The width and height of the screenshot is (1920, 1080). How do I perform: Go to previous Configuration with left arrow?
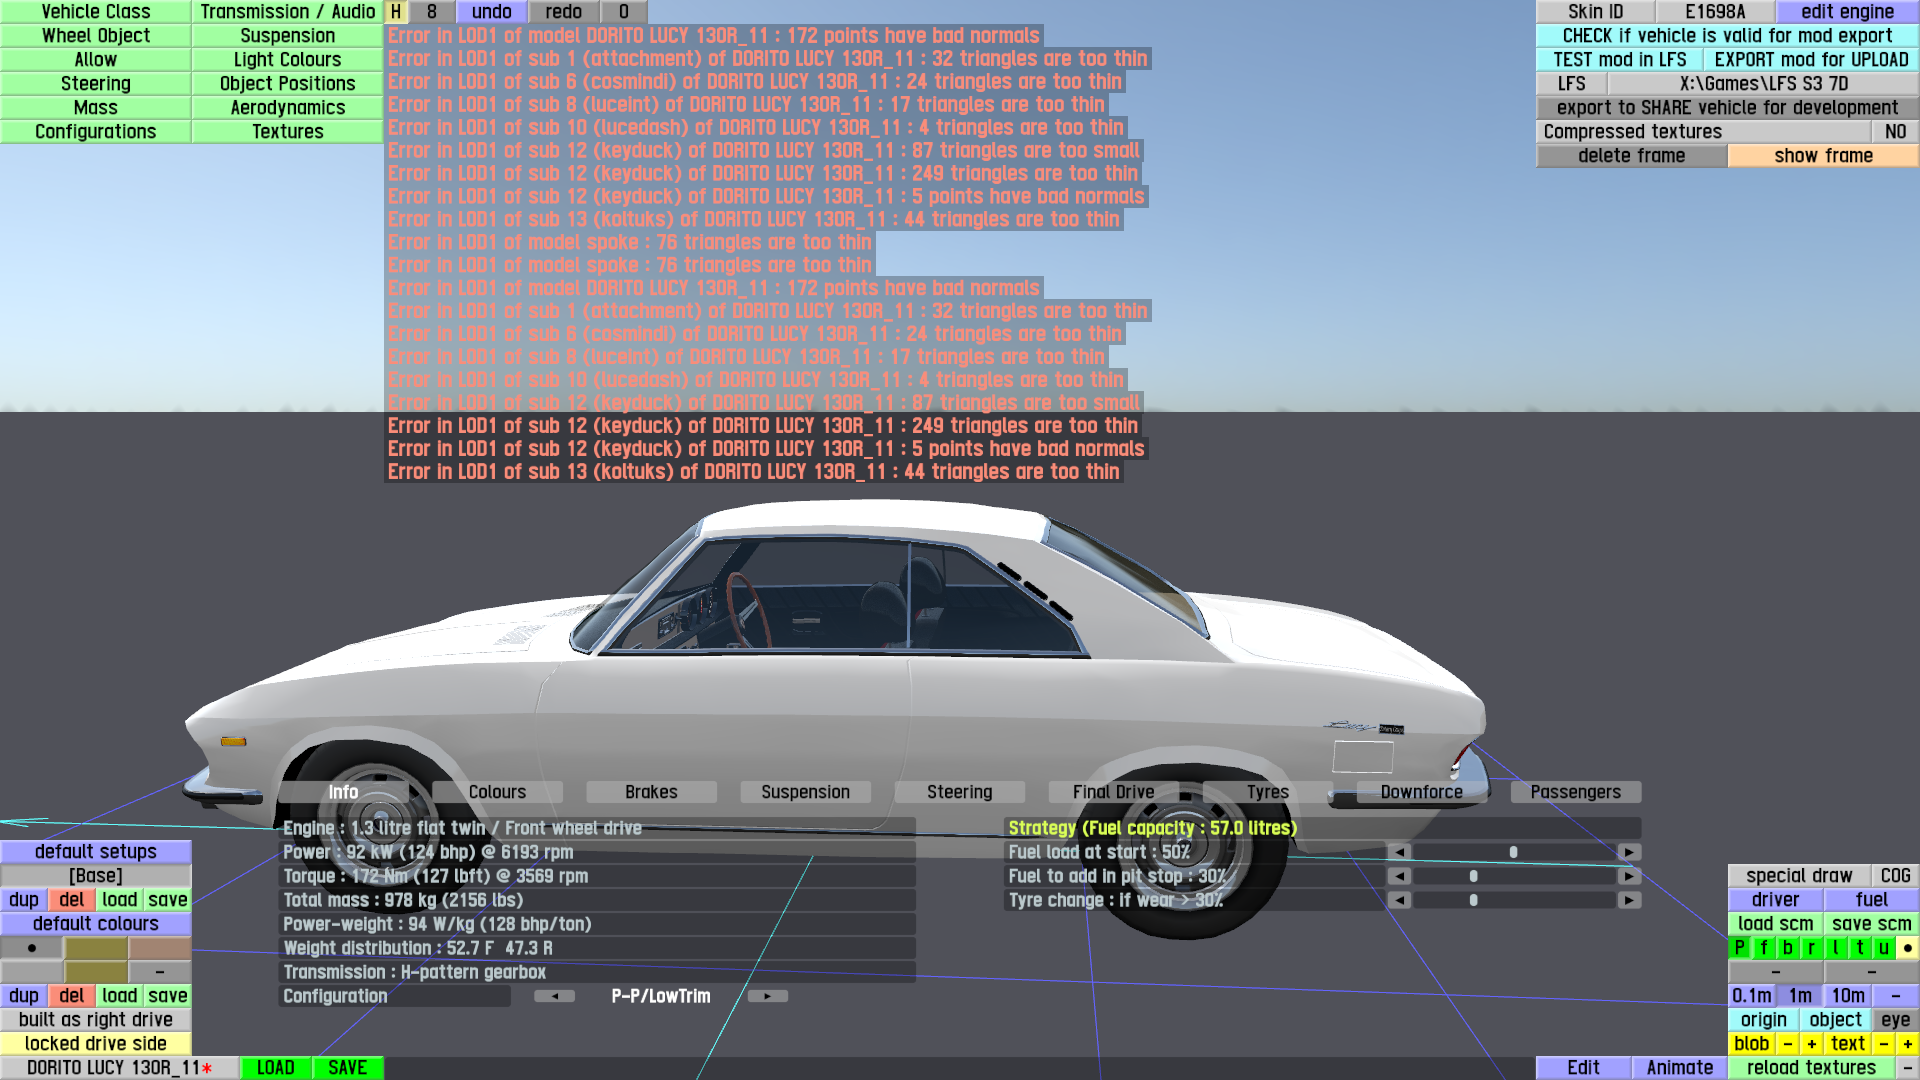pos(554,996)
